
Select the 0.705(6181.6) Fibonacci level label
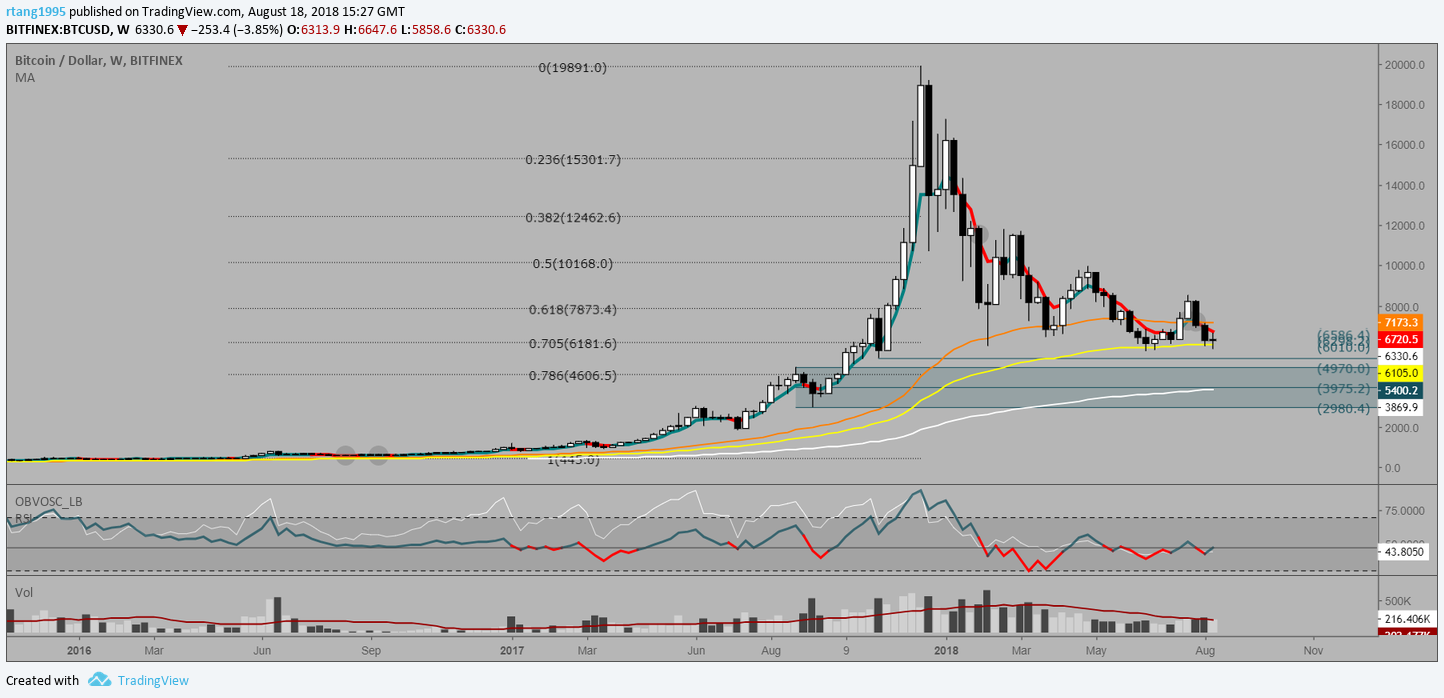(x=573, y=343)
